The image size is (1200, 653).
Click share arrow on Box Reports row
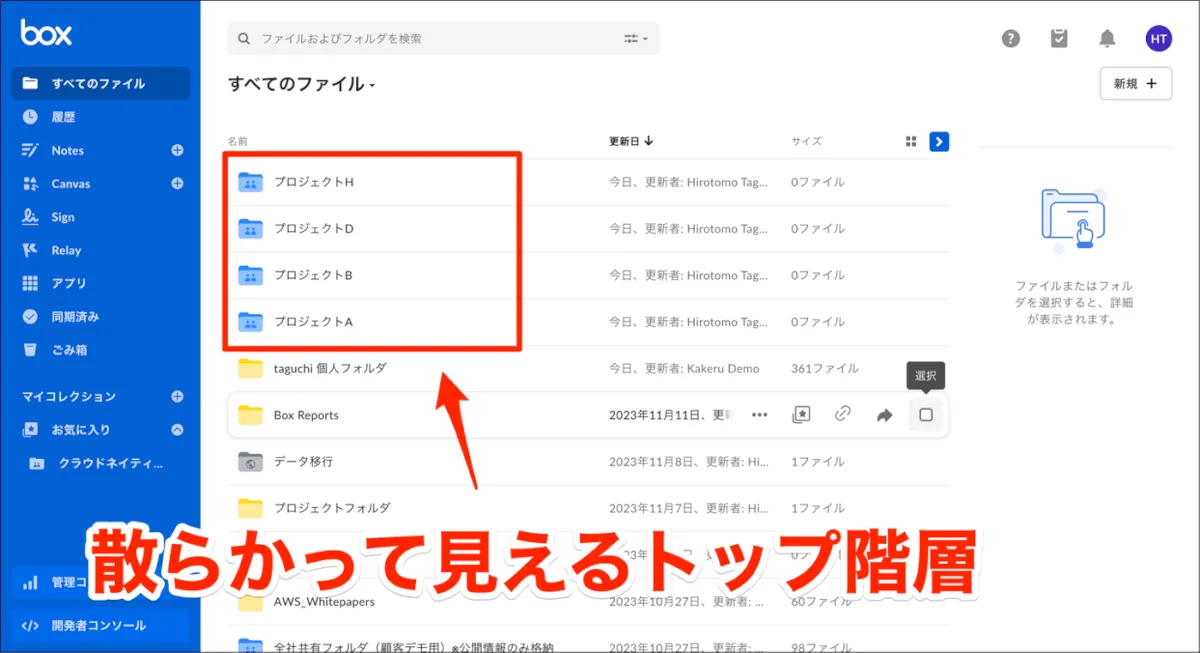(884, 415)
